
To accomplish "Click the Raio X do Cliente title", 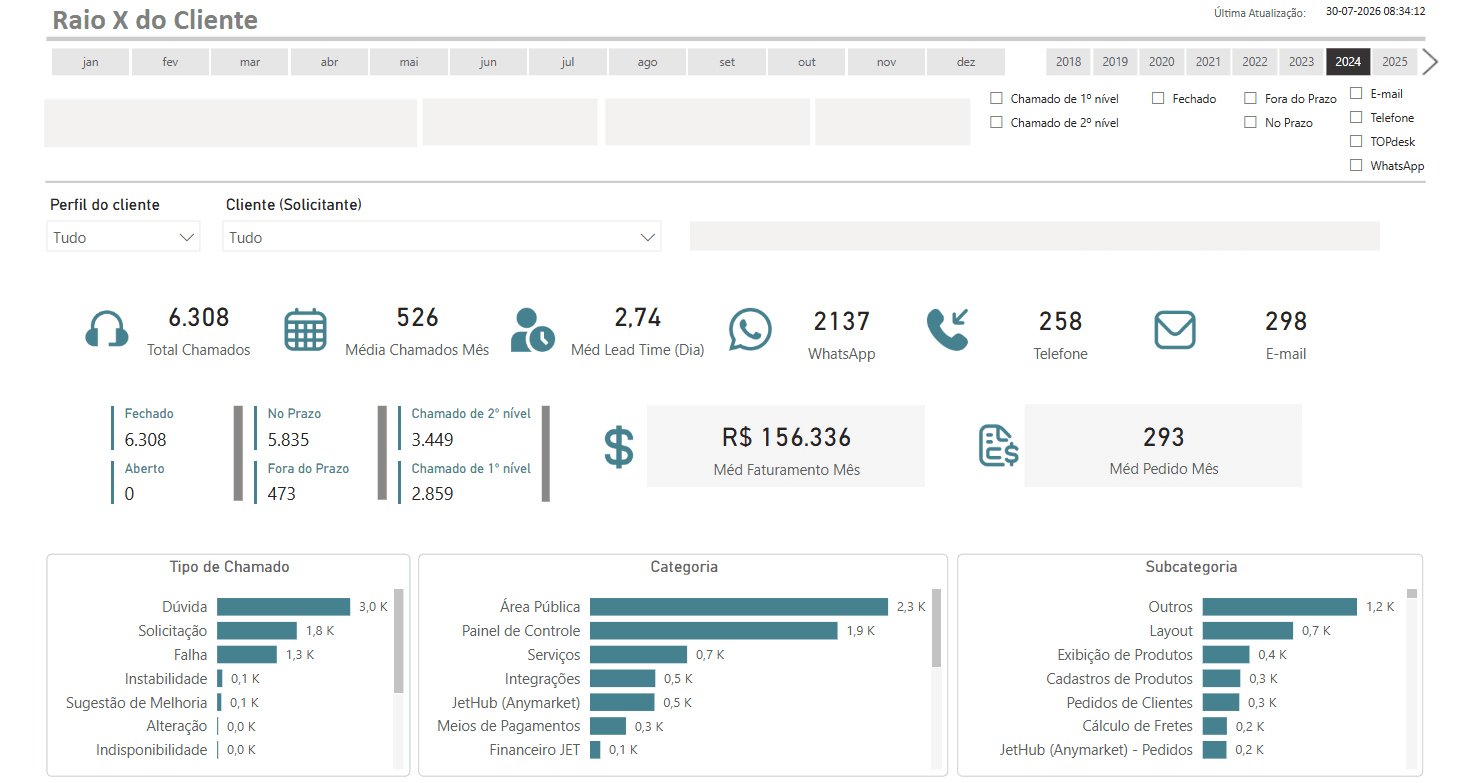I will [x=155, y=19].
